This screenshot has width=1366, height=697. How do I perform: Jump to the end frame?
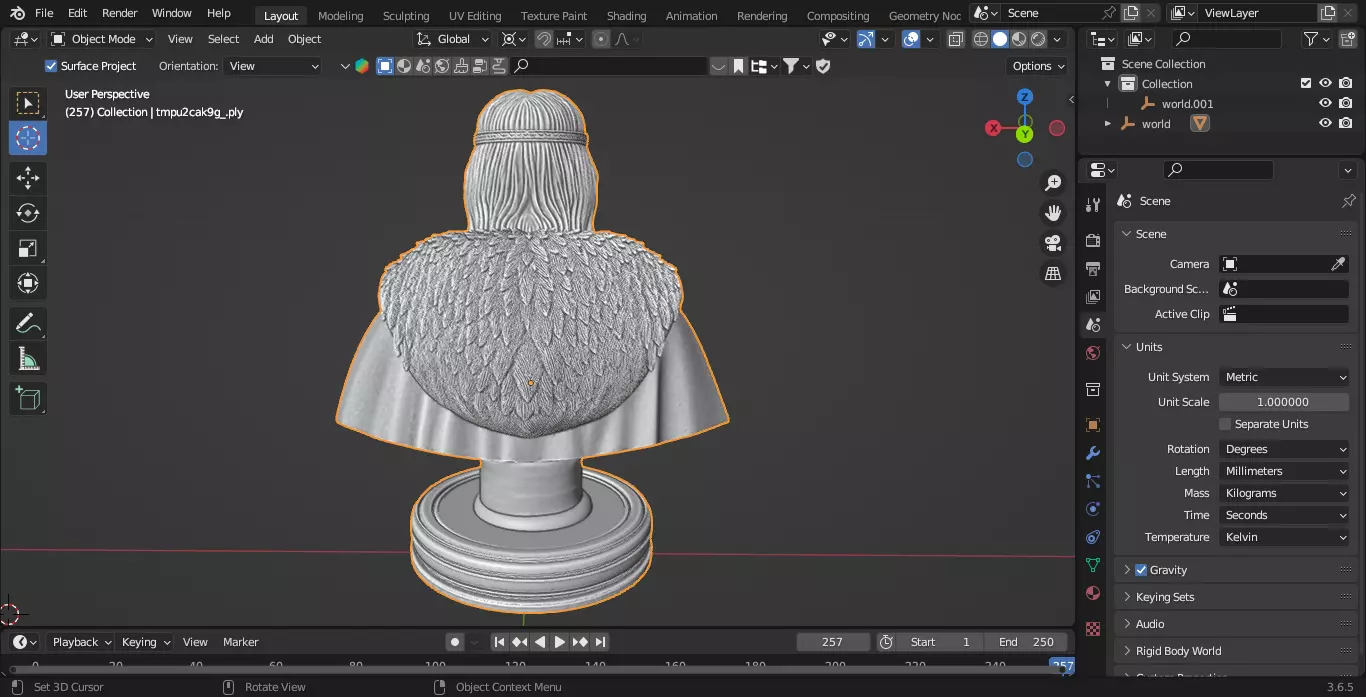(600, 642)
